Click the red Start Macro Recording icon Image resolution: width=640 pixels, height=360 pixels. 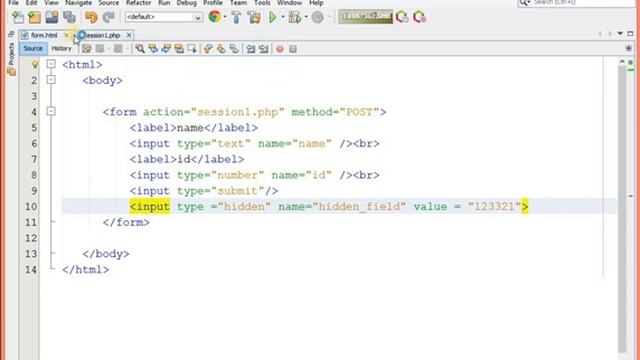tap(280, 49)
